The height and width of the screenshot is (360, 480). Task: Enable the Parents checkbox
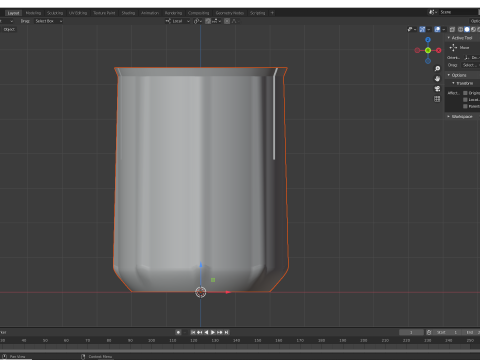pyautogui.click(x=465, y=106)
